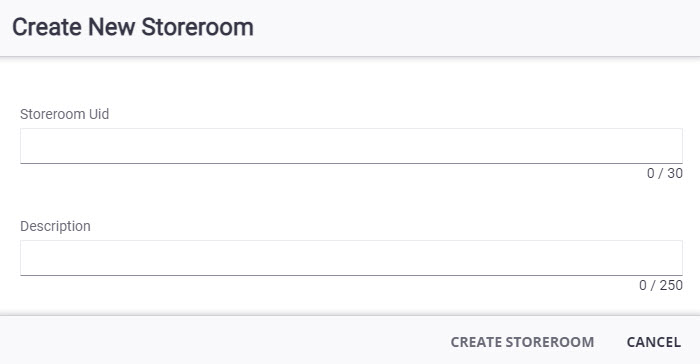Place cursor in the 30-character Uid field
The image size is (700, 364).
(x=351, y=146)
